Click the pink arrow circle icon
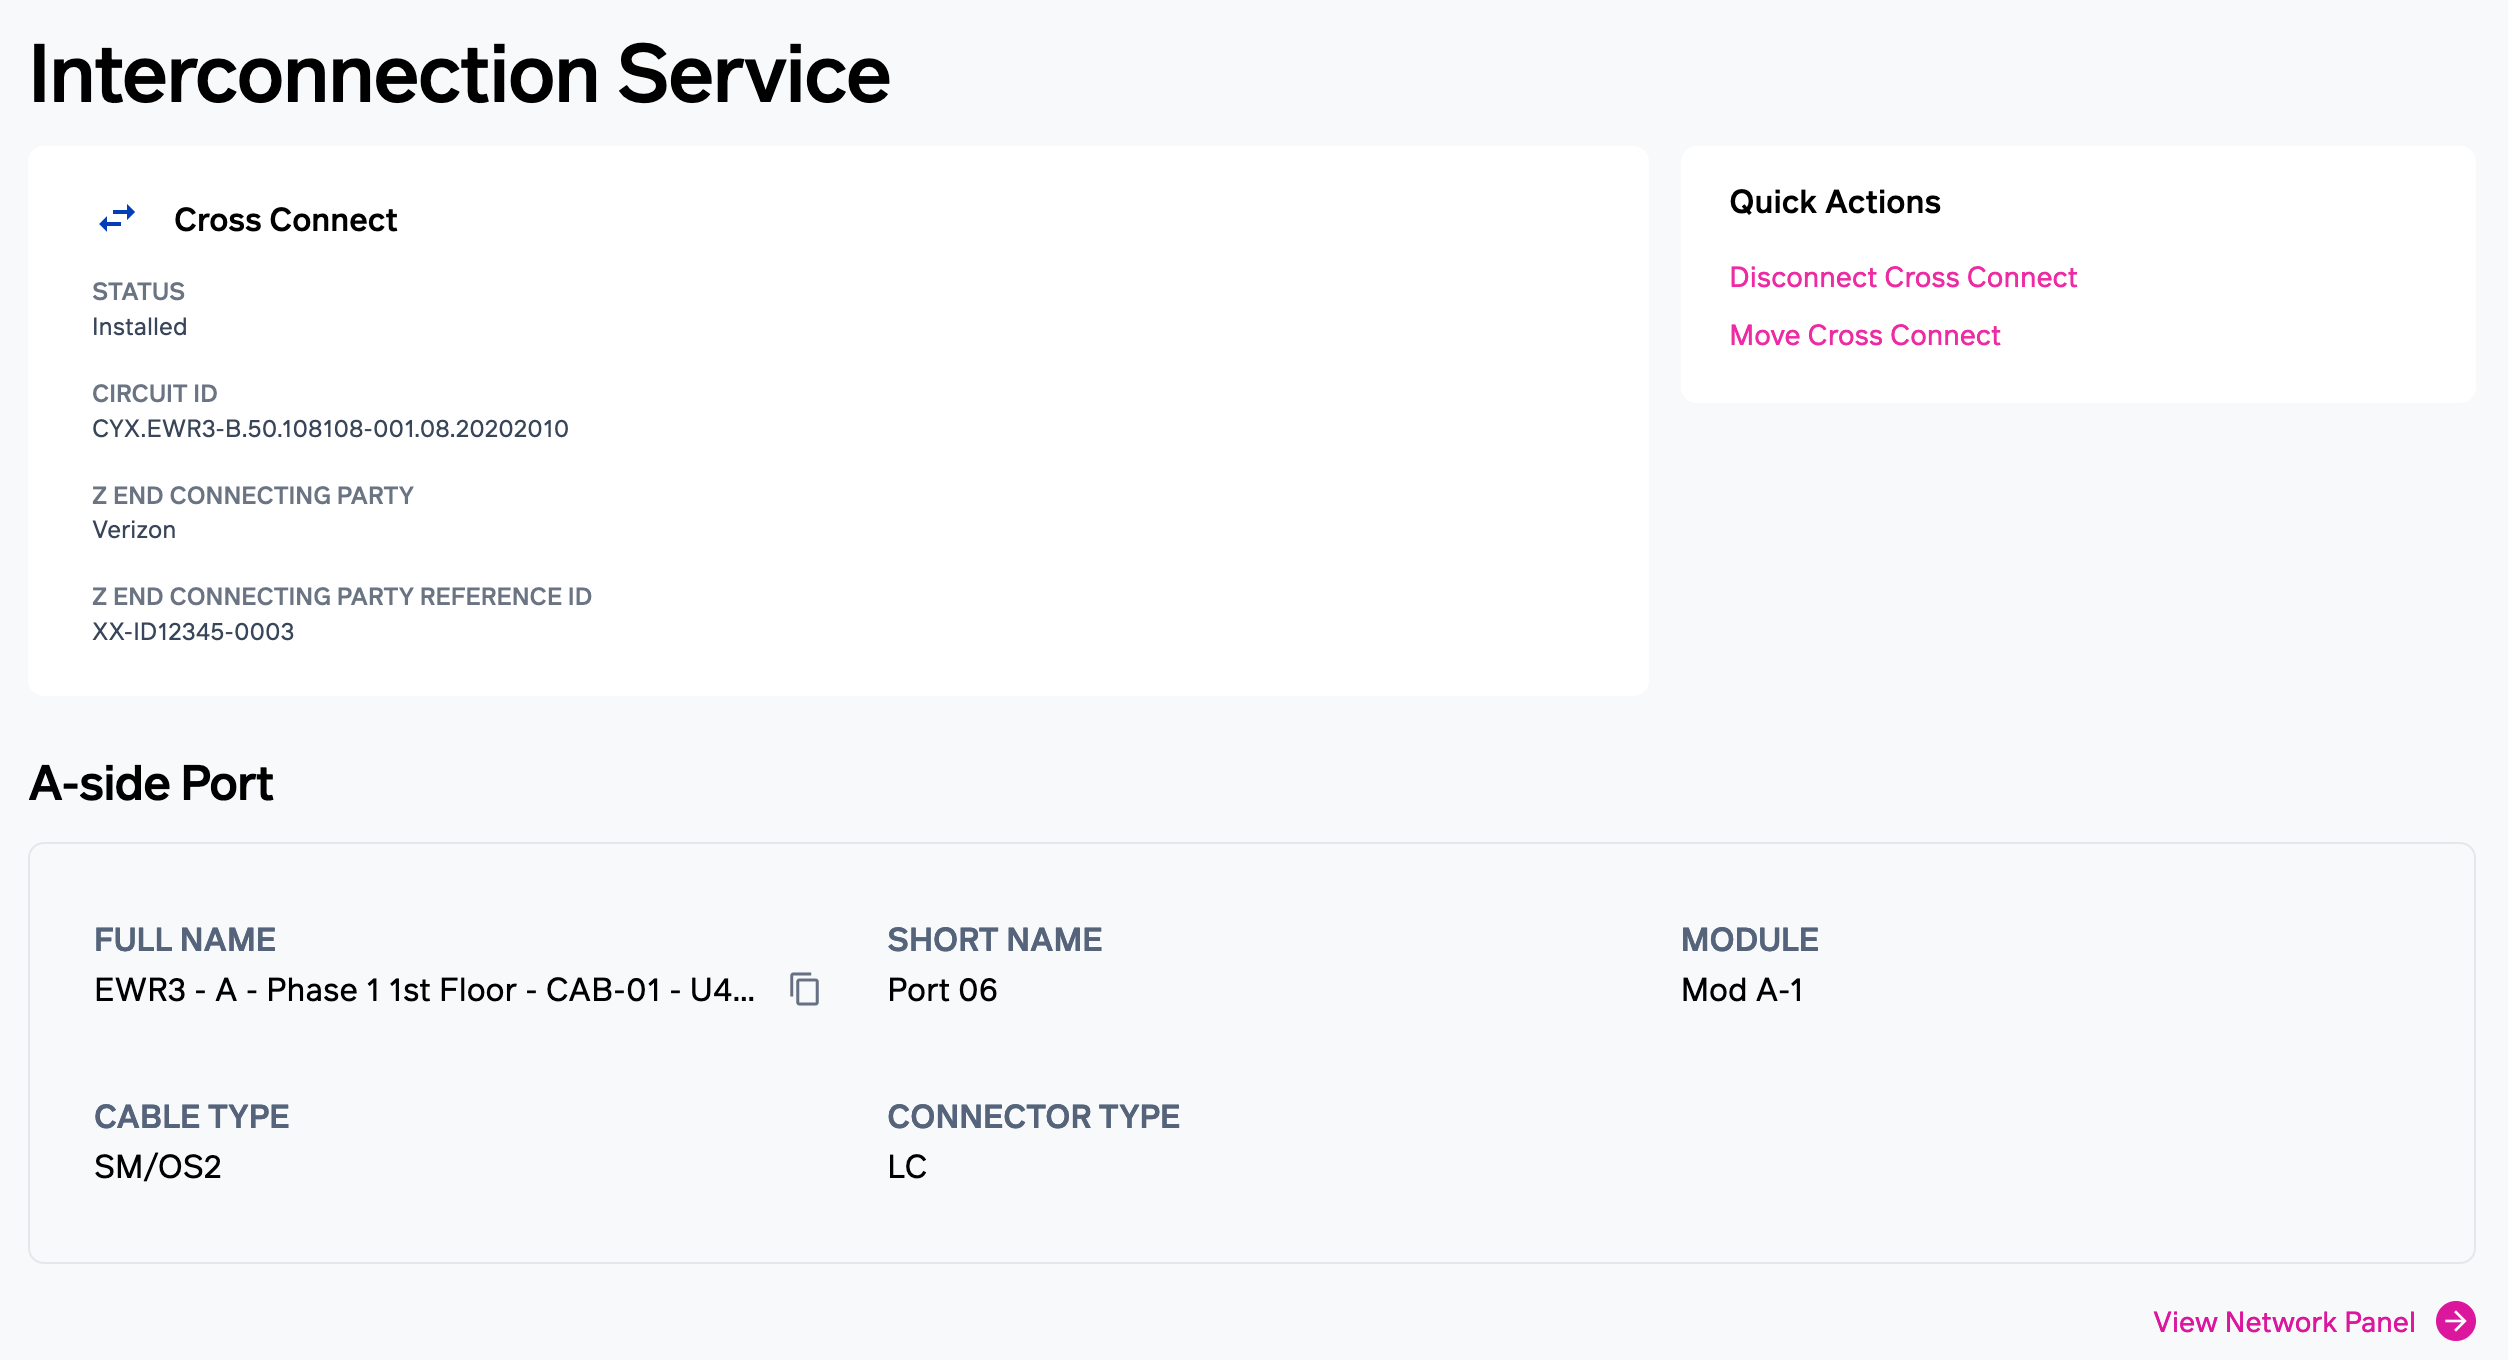This screenshot has height=1360, width=2508. pyautogui.click(x=2455, y=1321)
